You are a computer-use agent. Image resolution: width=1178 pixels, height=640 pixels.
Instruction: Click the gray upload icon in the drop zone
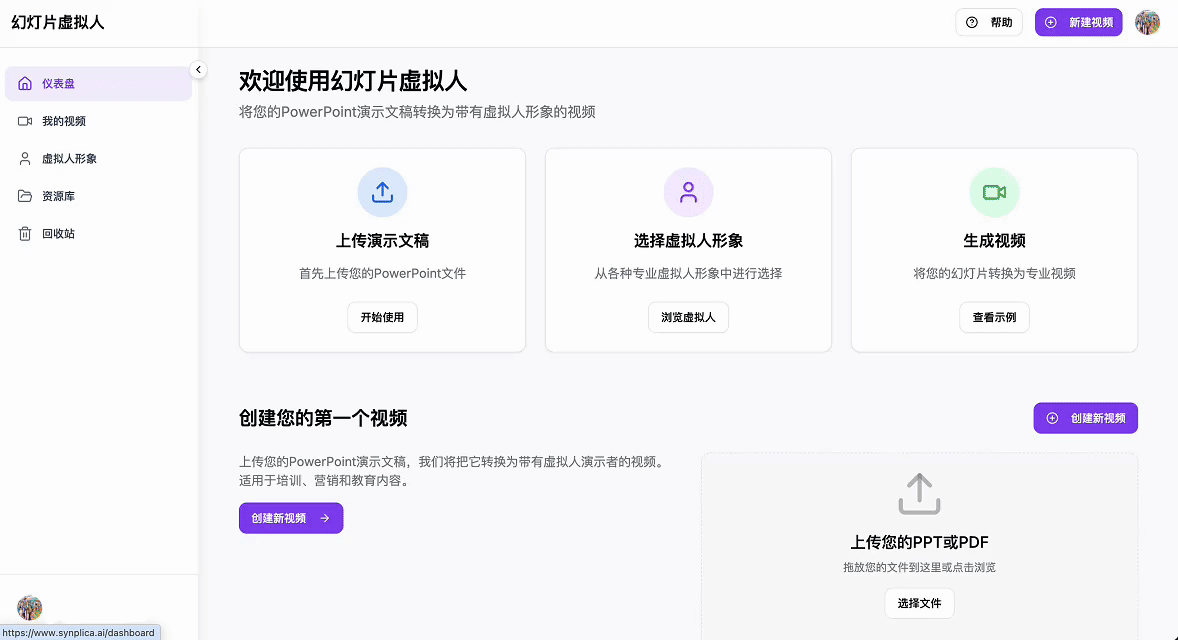click(x=919, y=494)
